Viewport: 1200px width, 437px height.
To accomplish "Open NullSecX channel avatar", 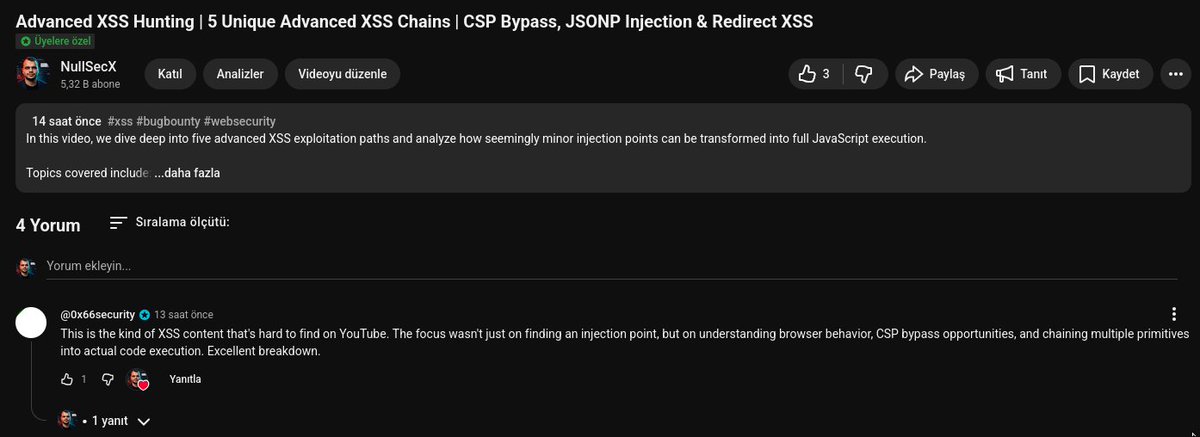I will pyautogui.click(x=33, y=74).
